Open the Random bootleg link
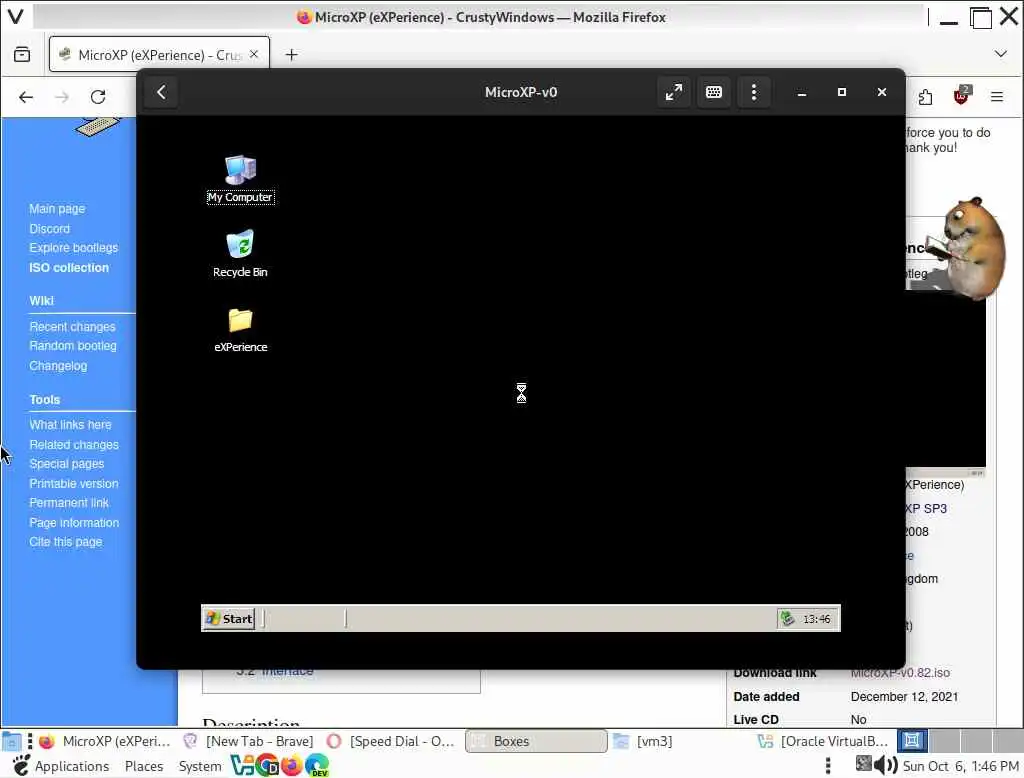 click(x=73, y=346)
